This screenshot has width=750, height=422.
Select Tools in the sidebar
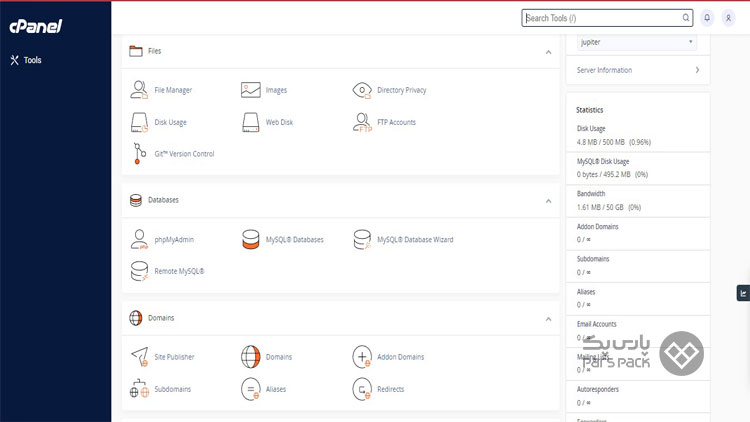click(26, 60)
